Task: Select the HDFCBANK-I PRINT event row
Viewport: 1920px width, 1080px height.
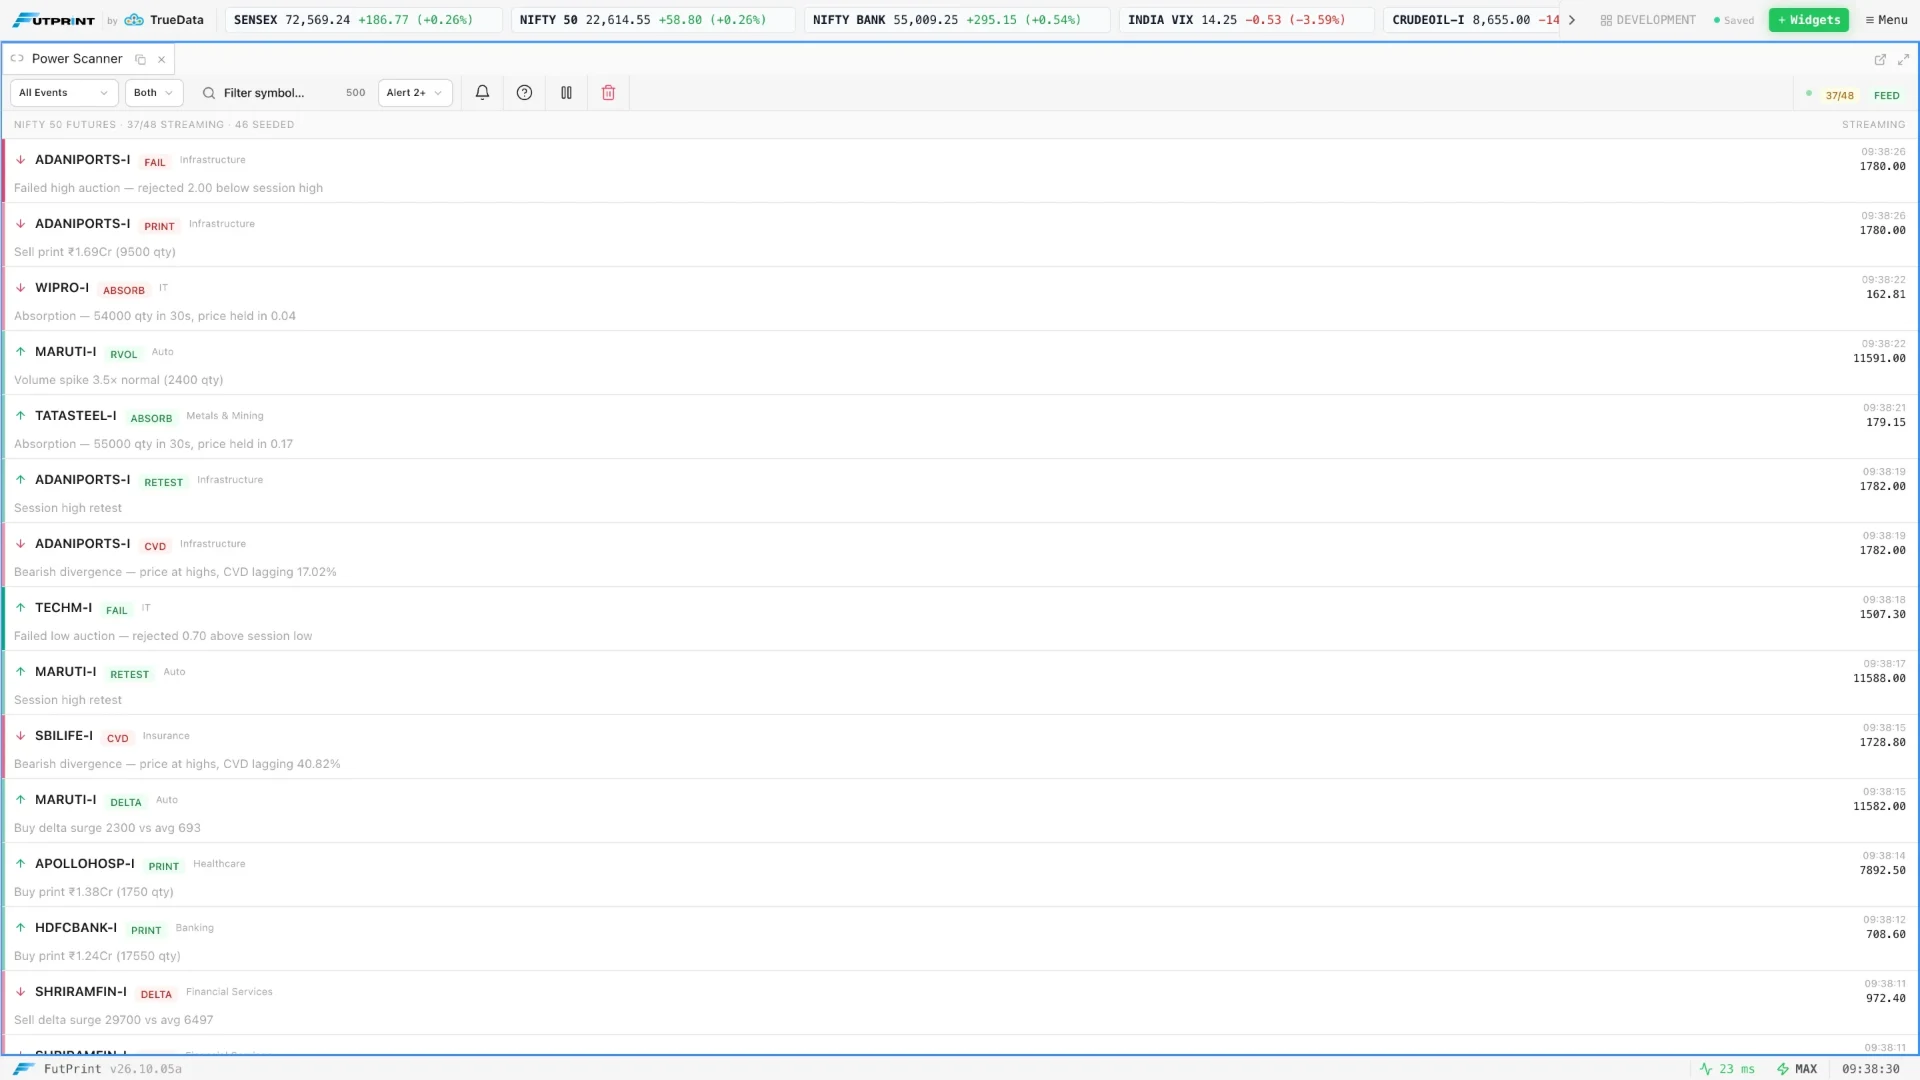Action: pyautogui.click(x=960, y=939)
